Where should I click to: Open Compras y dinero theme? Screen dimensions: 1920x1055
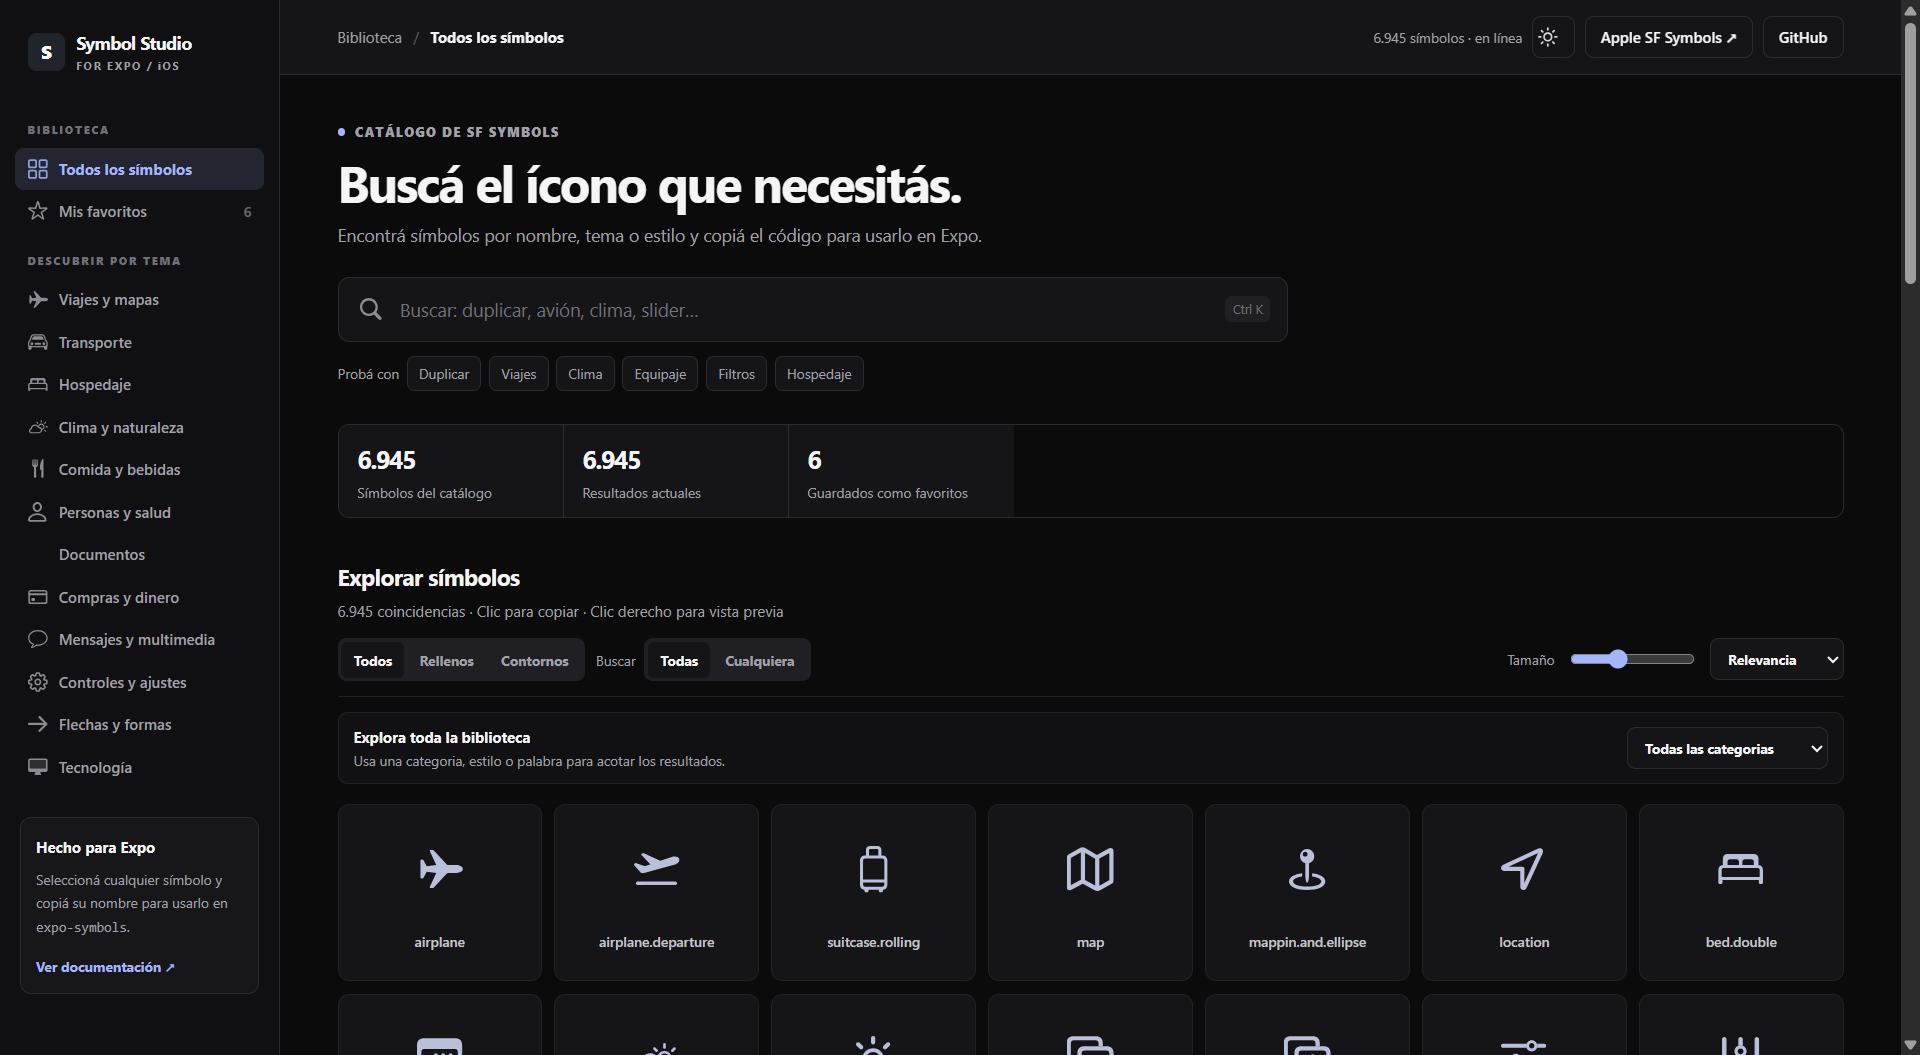[x=139, y=597]
